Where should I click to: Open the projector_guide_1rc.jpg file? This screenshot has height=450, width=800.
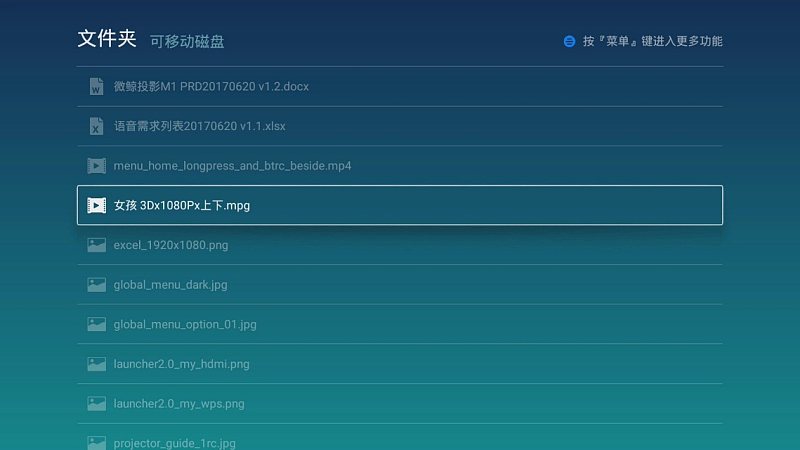(x=175, y=442)
